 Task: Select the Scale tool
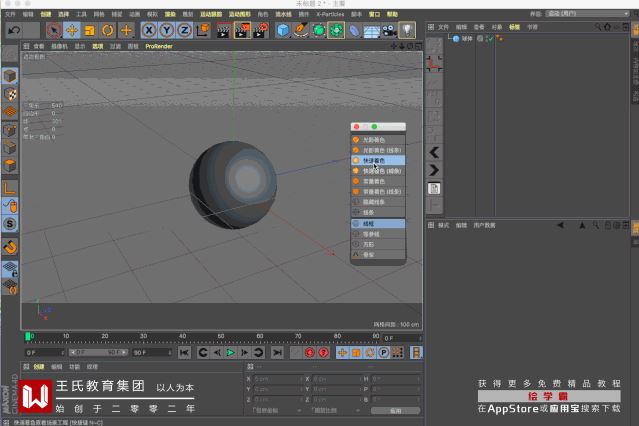[90, 30]
